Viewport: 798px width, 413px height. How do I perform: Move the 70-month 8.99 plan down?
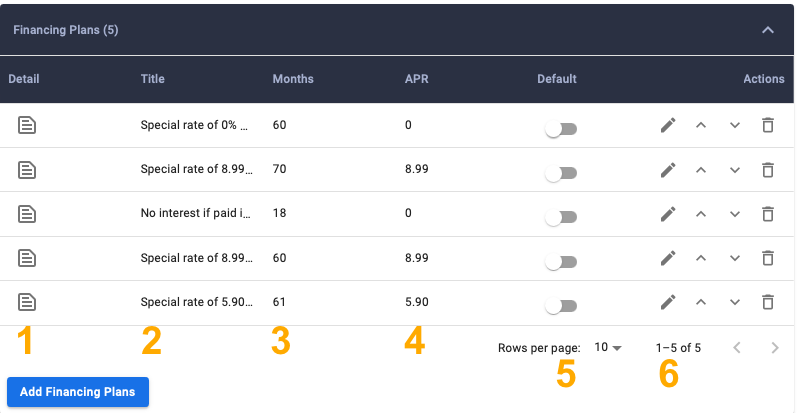734,169
